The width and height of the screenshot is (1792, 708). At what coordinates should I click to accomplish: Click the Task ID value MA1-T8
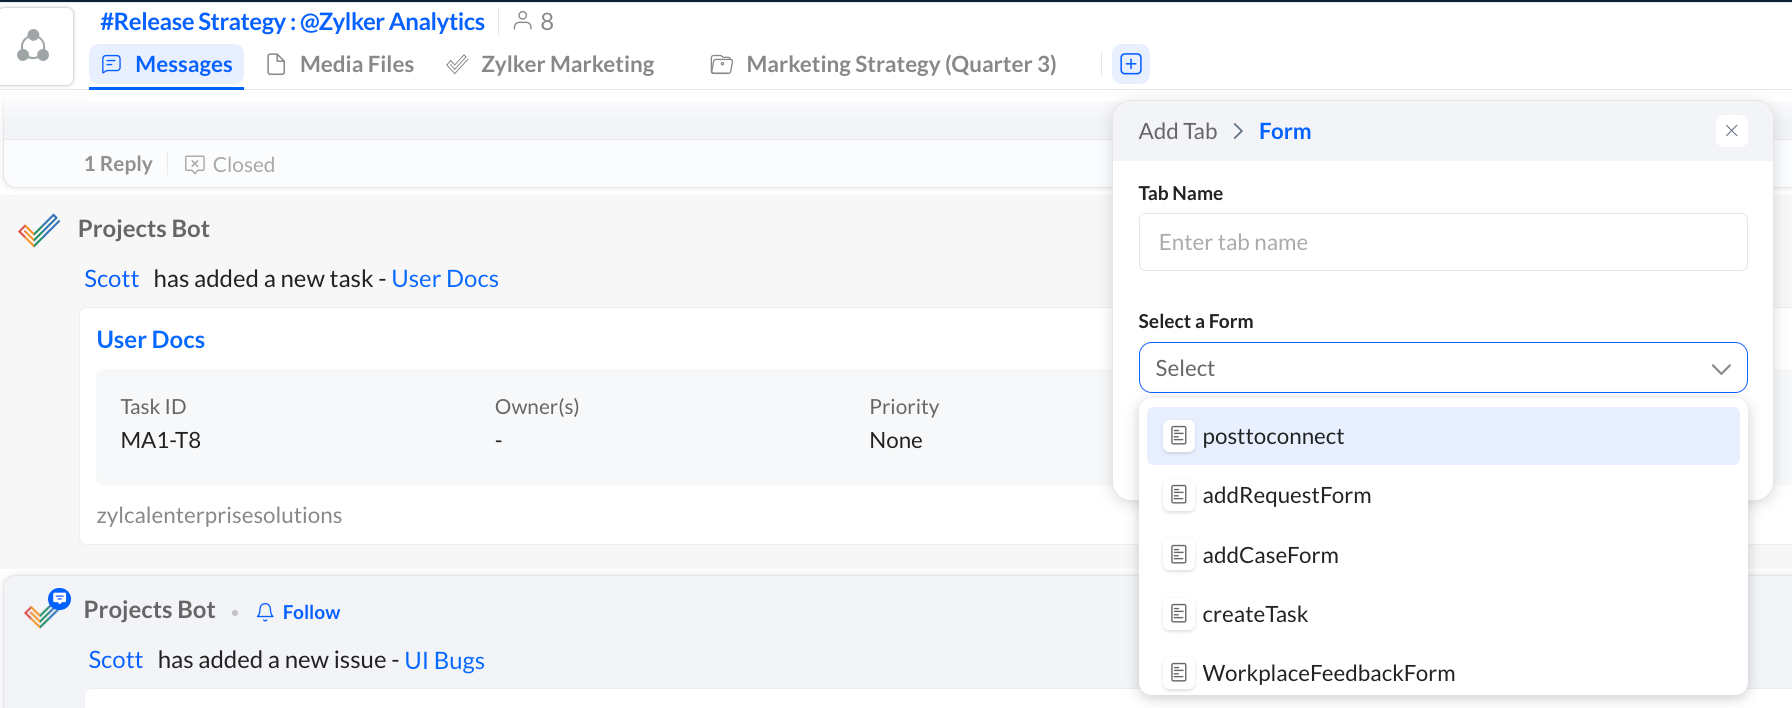(x=161, y=440)
